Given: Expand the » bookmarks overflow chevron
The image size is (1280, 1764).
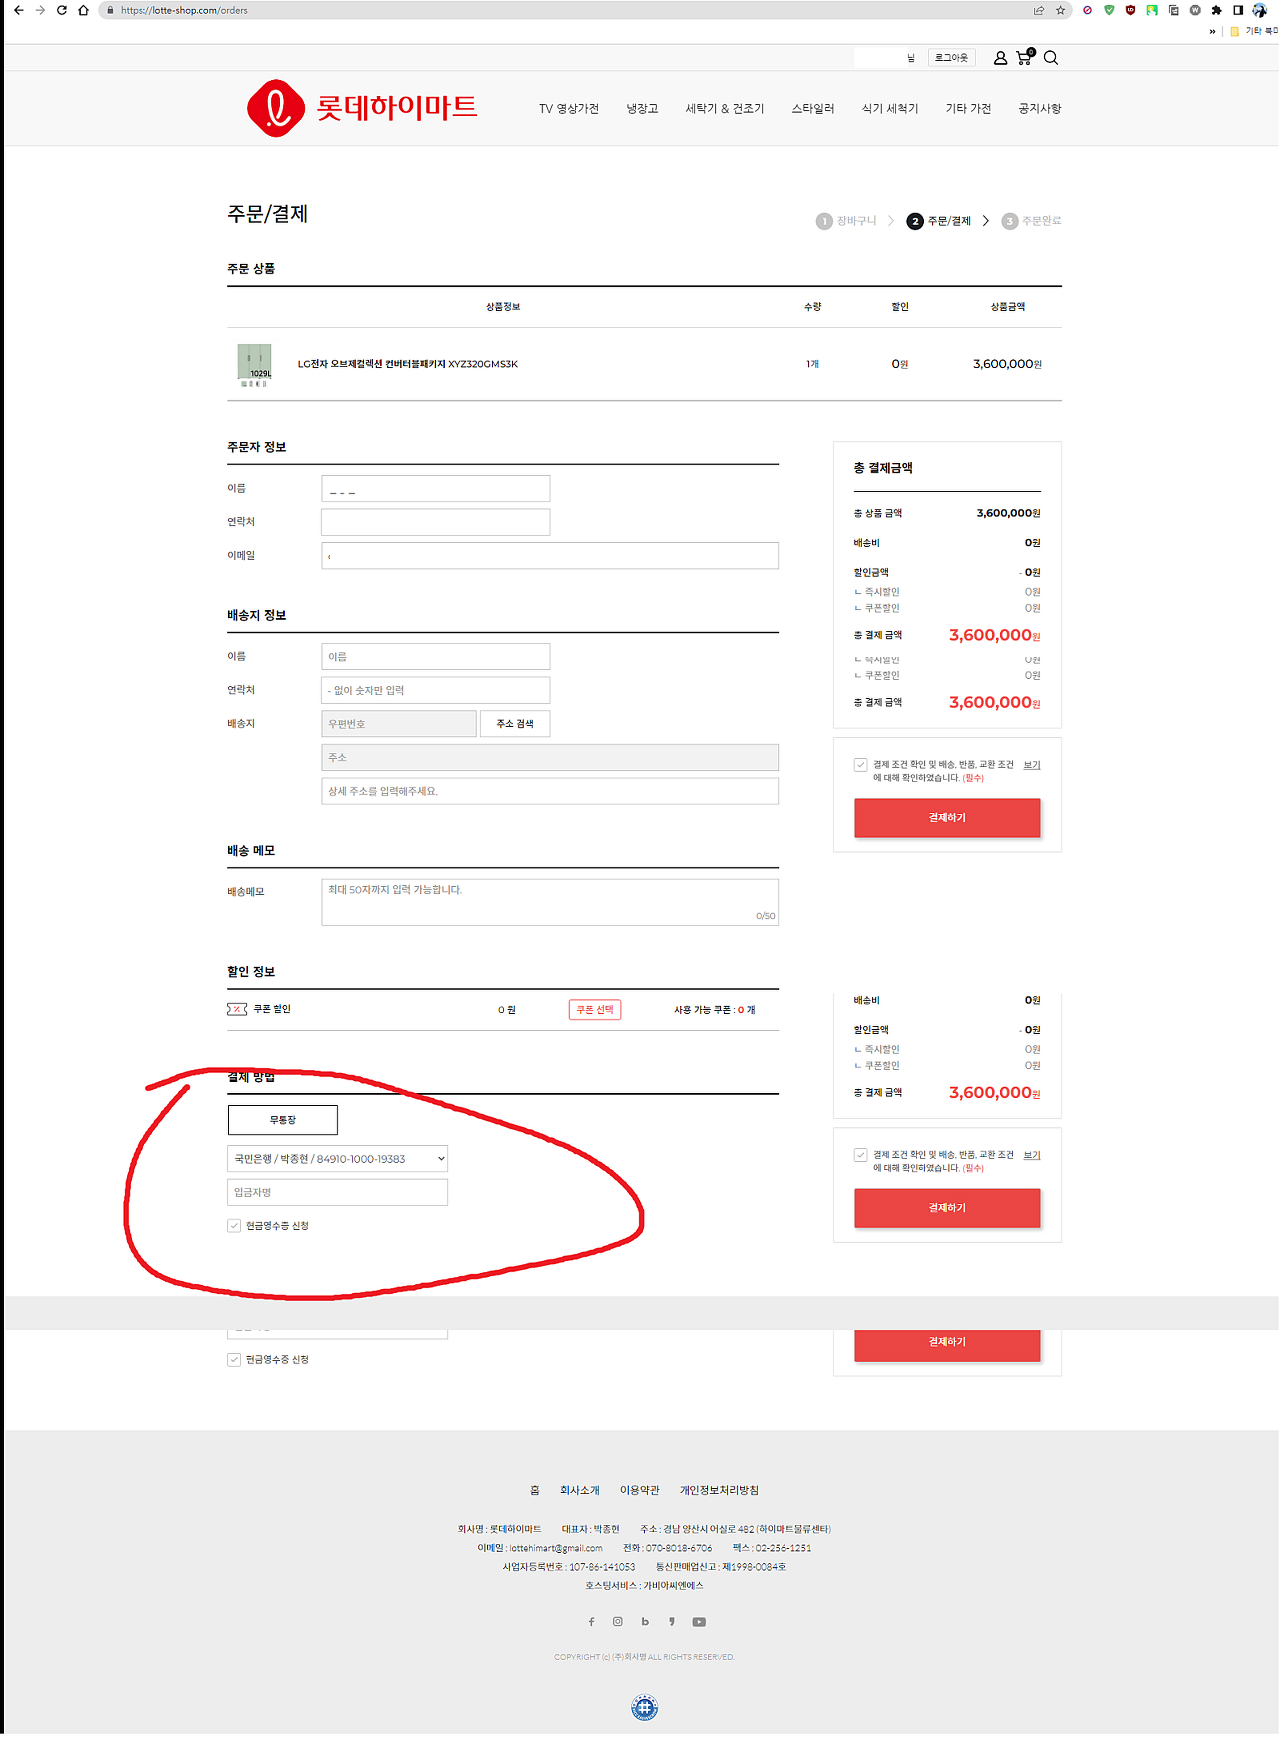Looking at the screenshot, I should 1213,31.
